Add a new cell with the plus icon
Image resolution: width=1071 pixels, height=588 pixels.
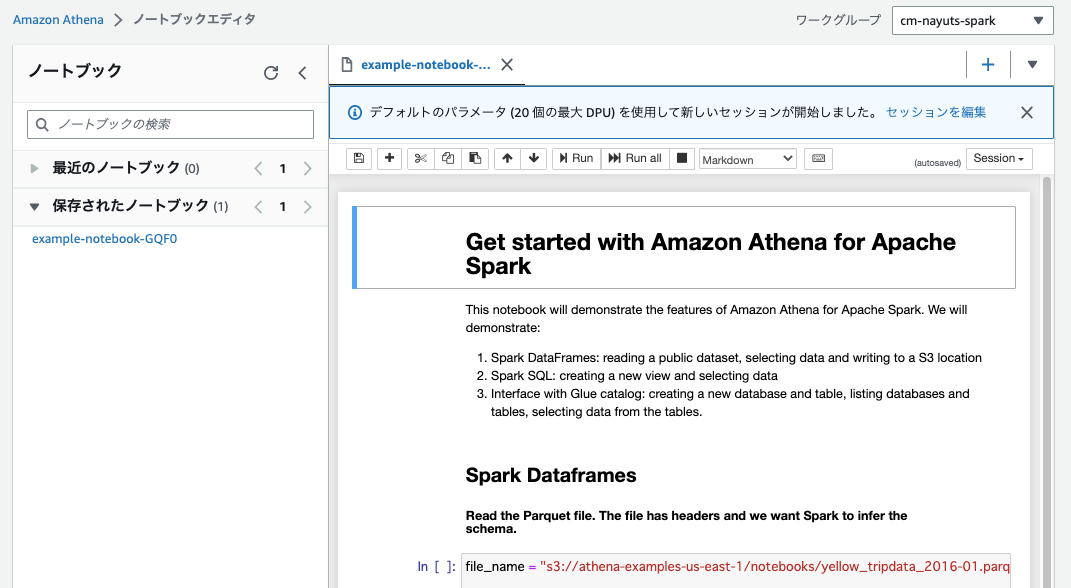point(389,158)
